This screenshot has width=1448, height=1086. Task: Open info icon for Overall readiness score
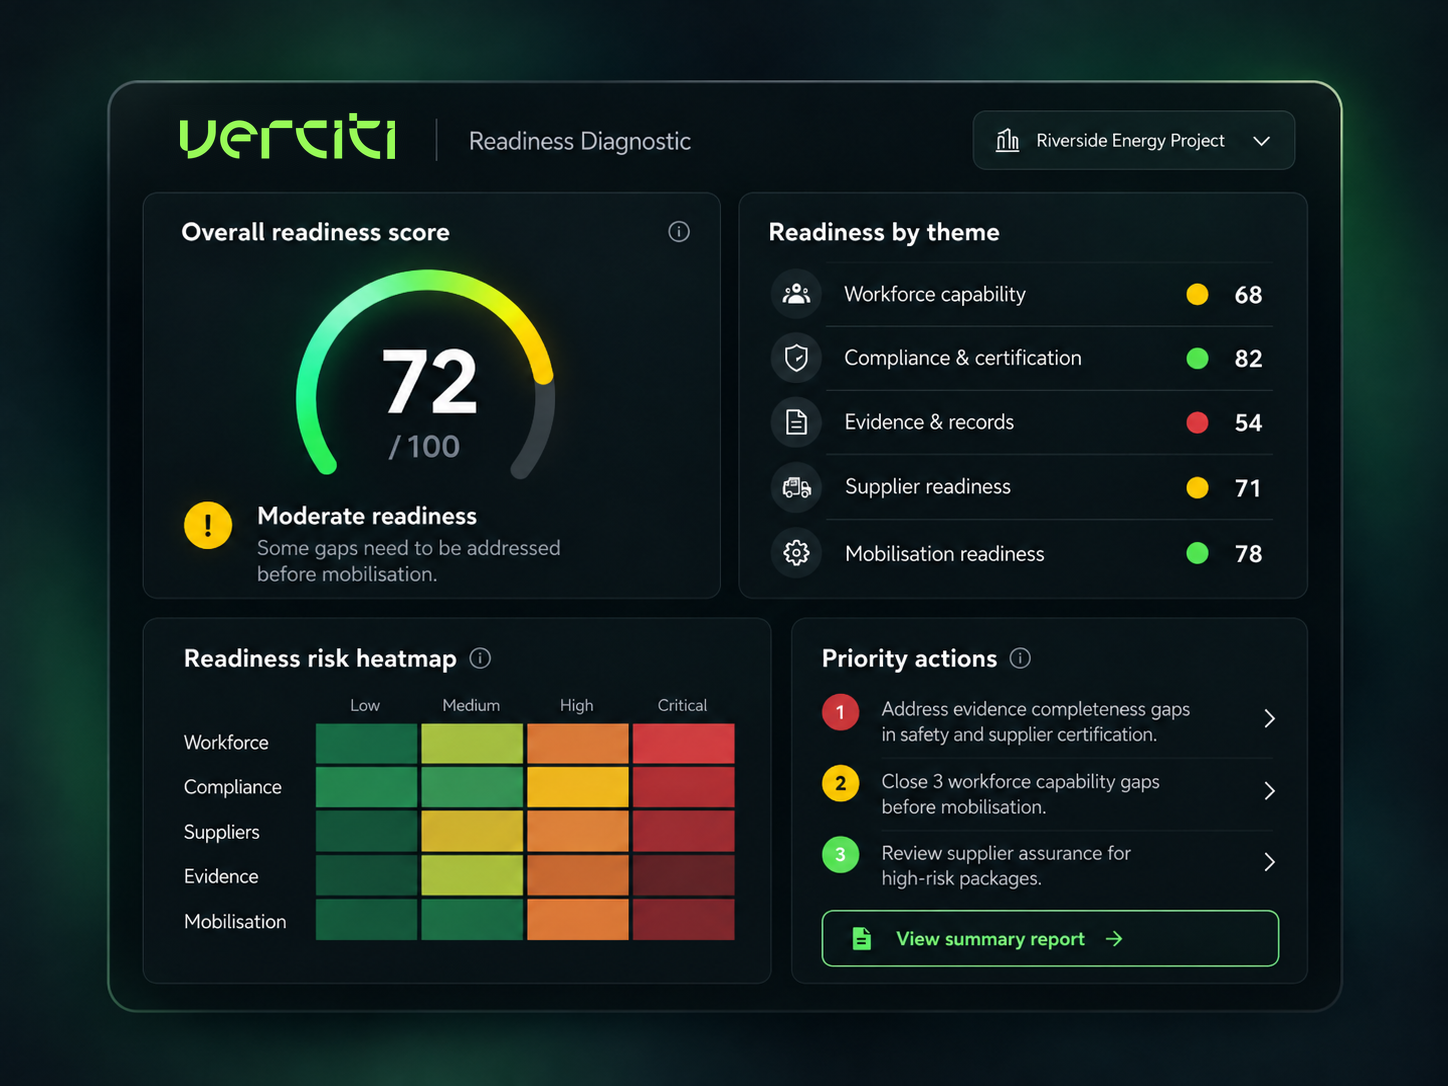(x=679, y=232)
